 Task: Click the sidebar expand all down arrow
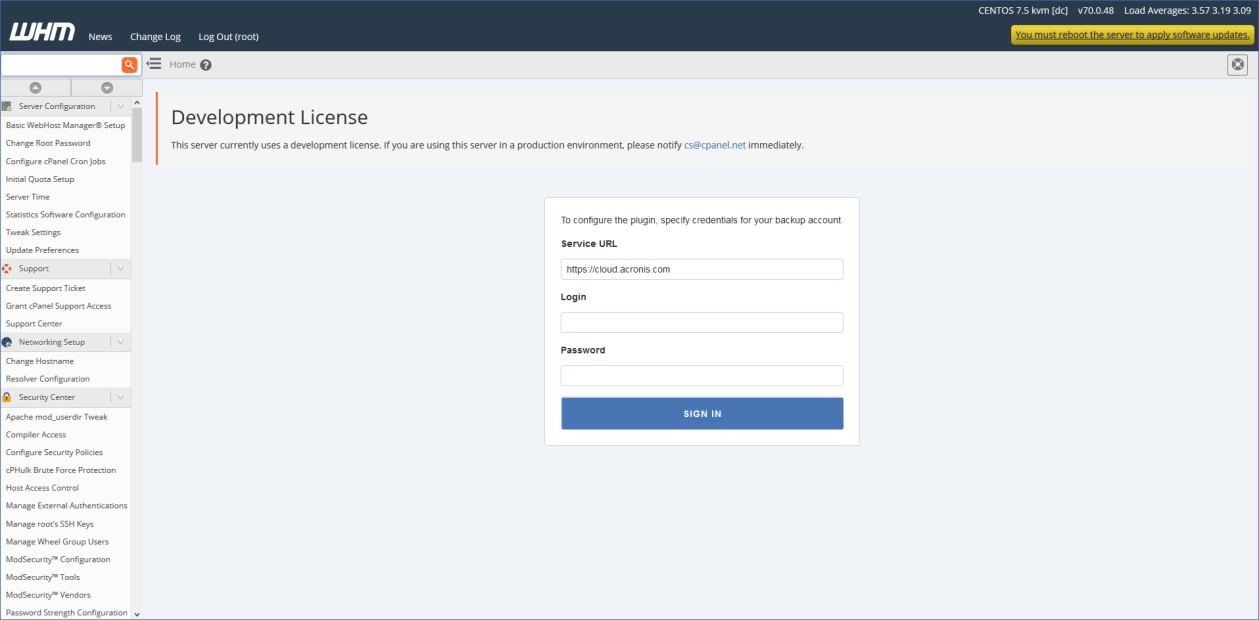107,88
